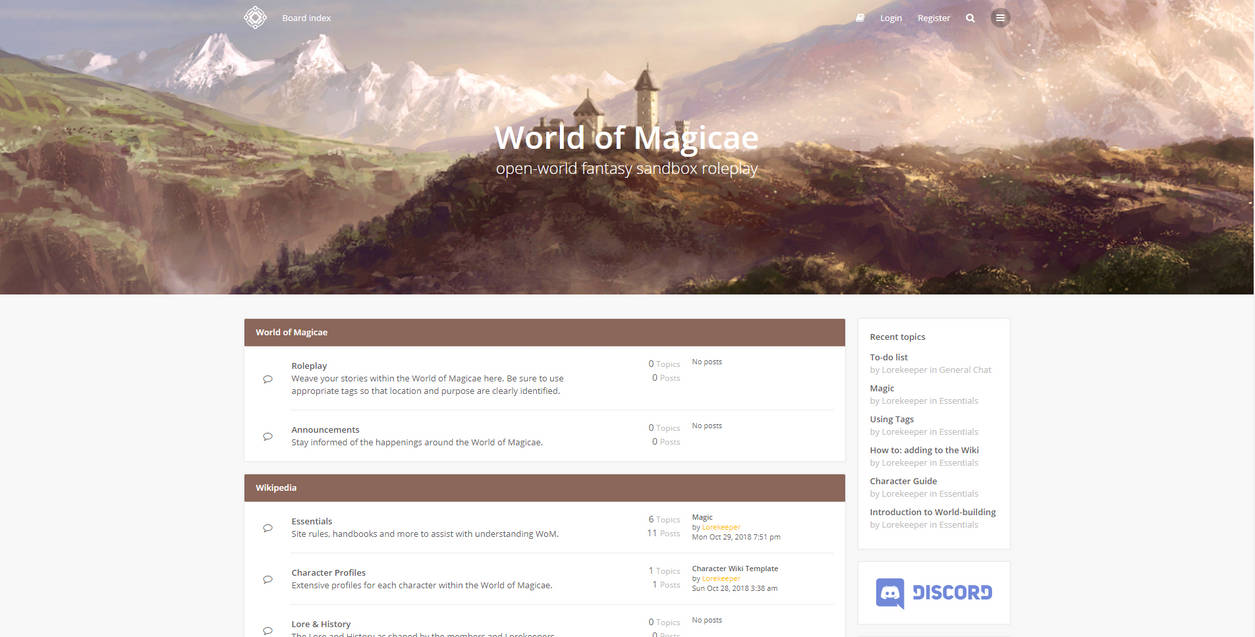Open Lorekeeper profile under Character Wiki Template
This screenshot has height=637, width=1255.
(x=721, y=578)
